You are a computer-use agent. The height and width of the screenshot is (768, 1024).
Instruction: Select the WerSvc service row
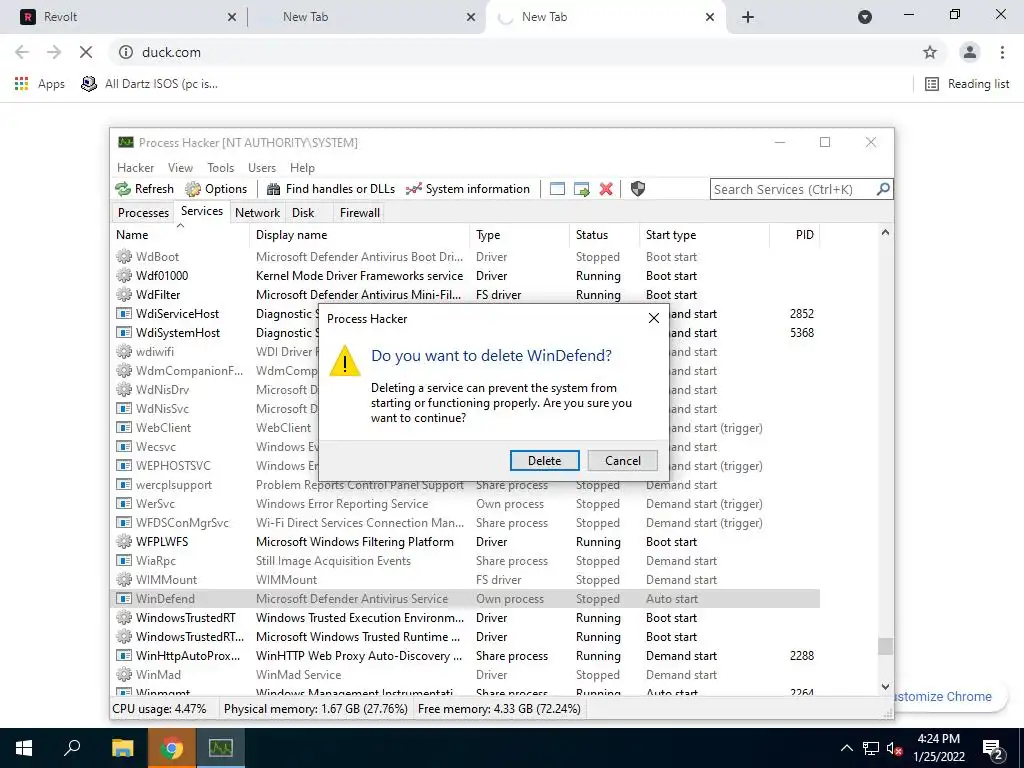click(x=466, y=504)
